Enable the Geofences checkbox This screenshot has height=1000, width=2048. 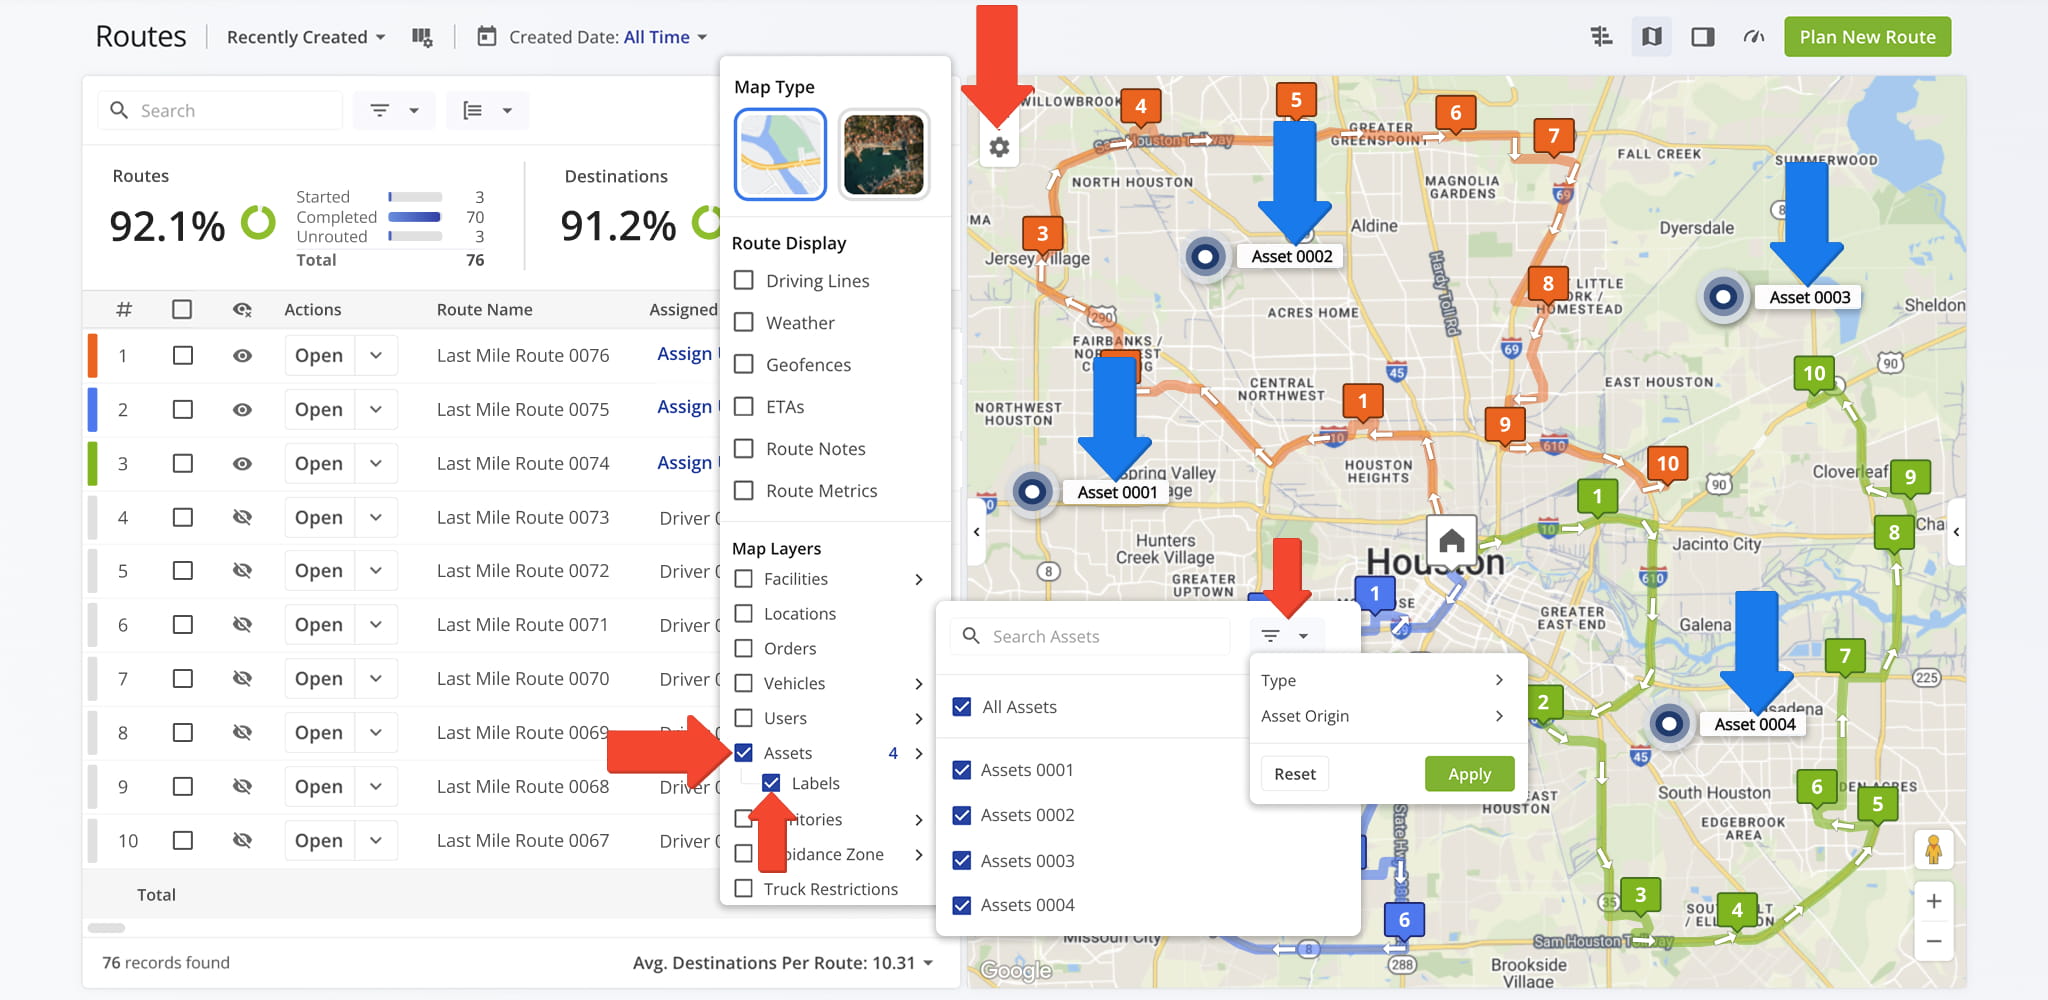click(744, 364)
